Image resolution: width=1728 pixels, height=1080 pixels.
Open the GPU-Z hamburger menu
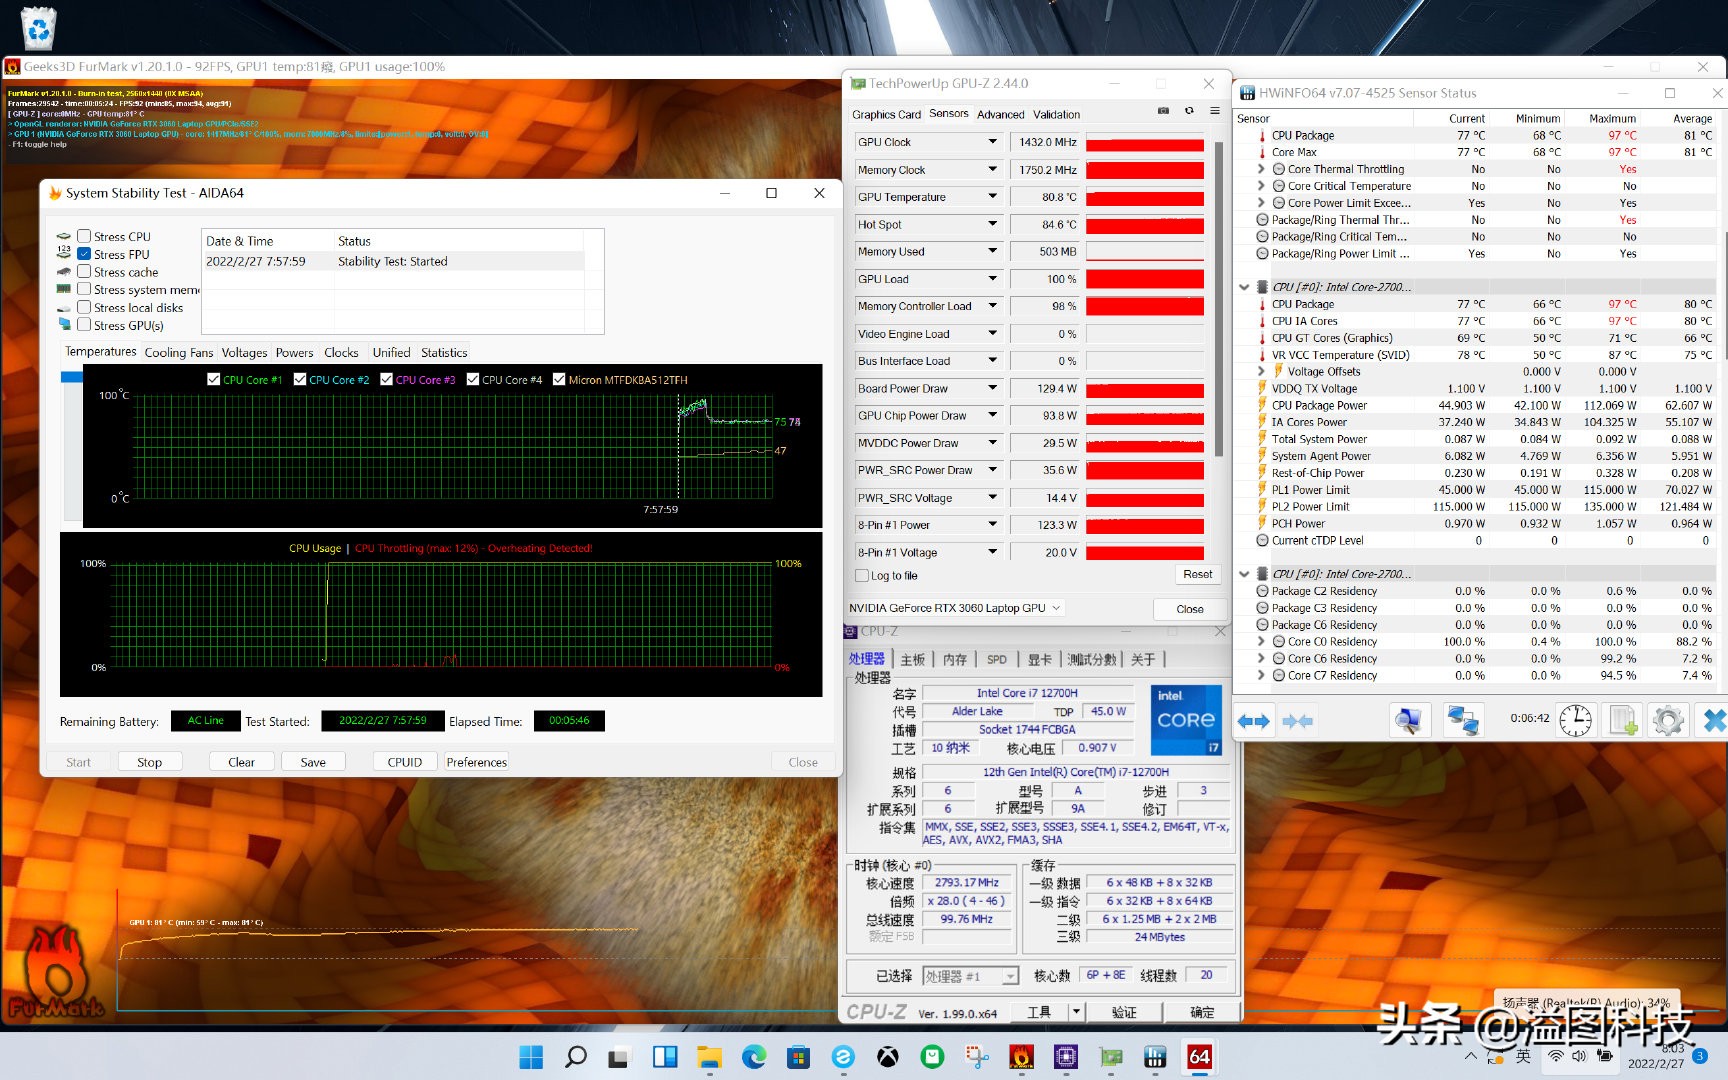tap(1215, 111)
